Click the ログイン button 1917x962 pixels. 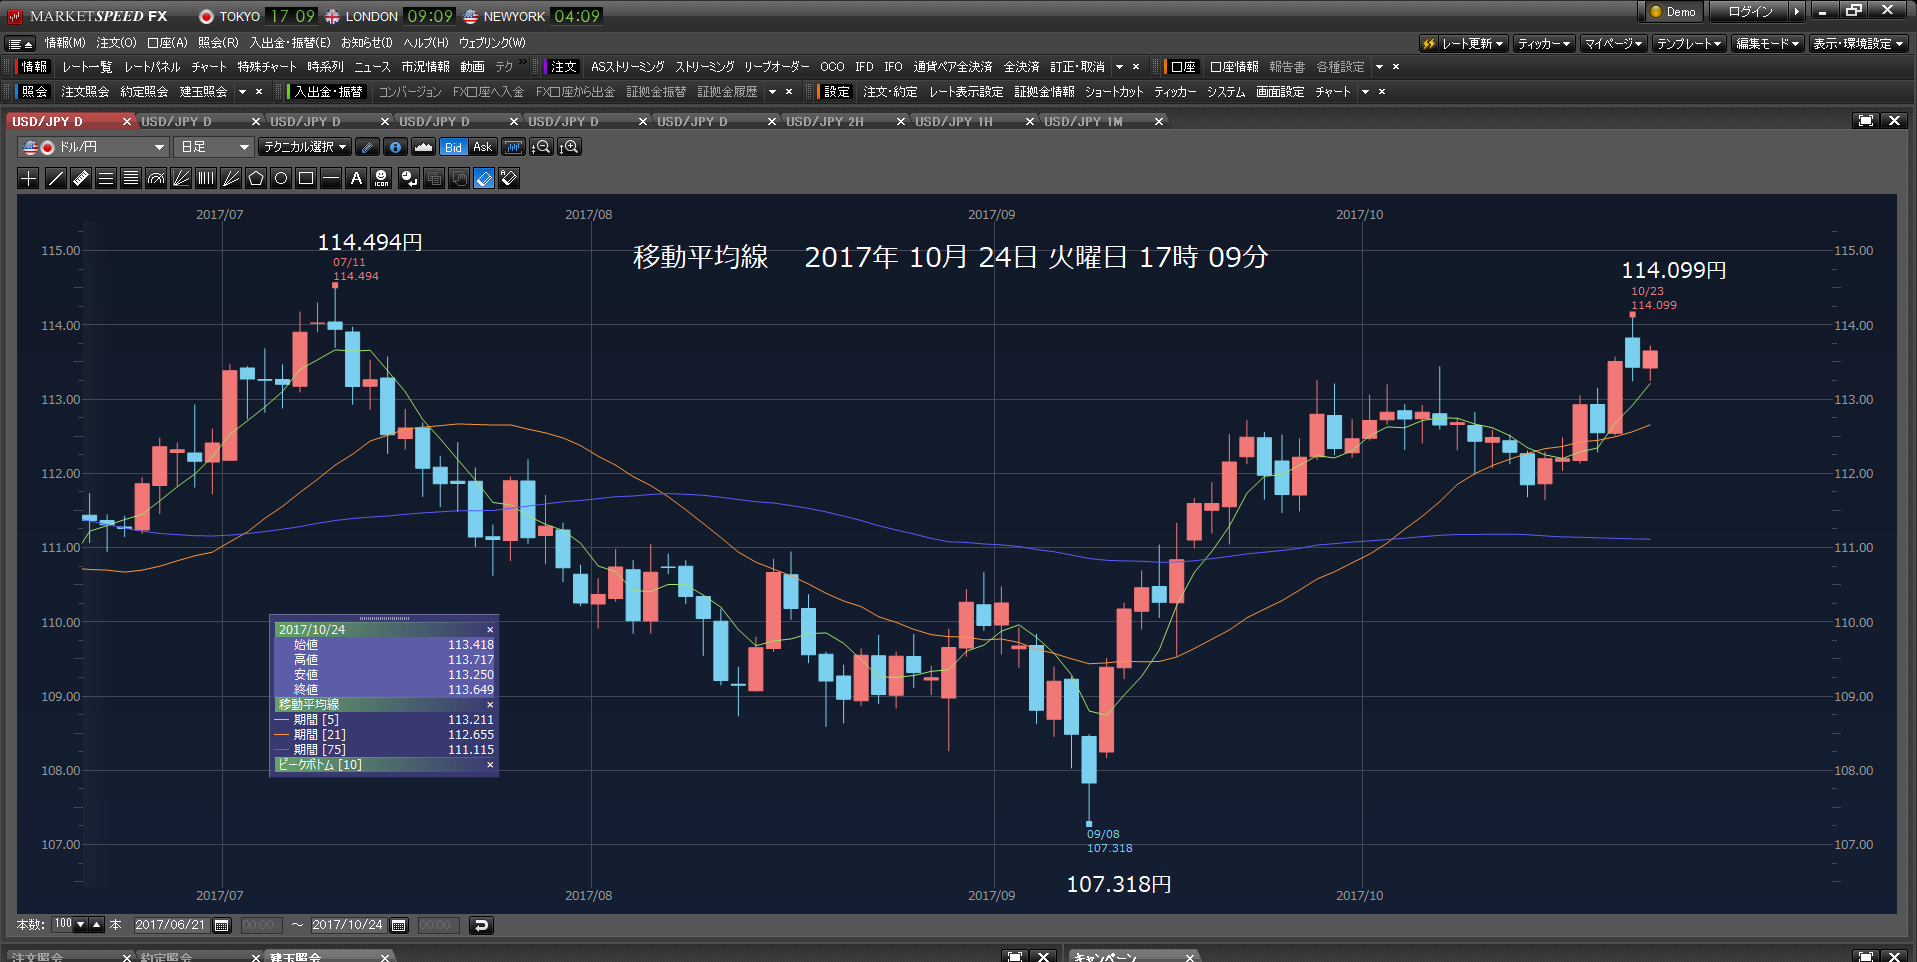point(1750,12)
